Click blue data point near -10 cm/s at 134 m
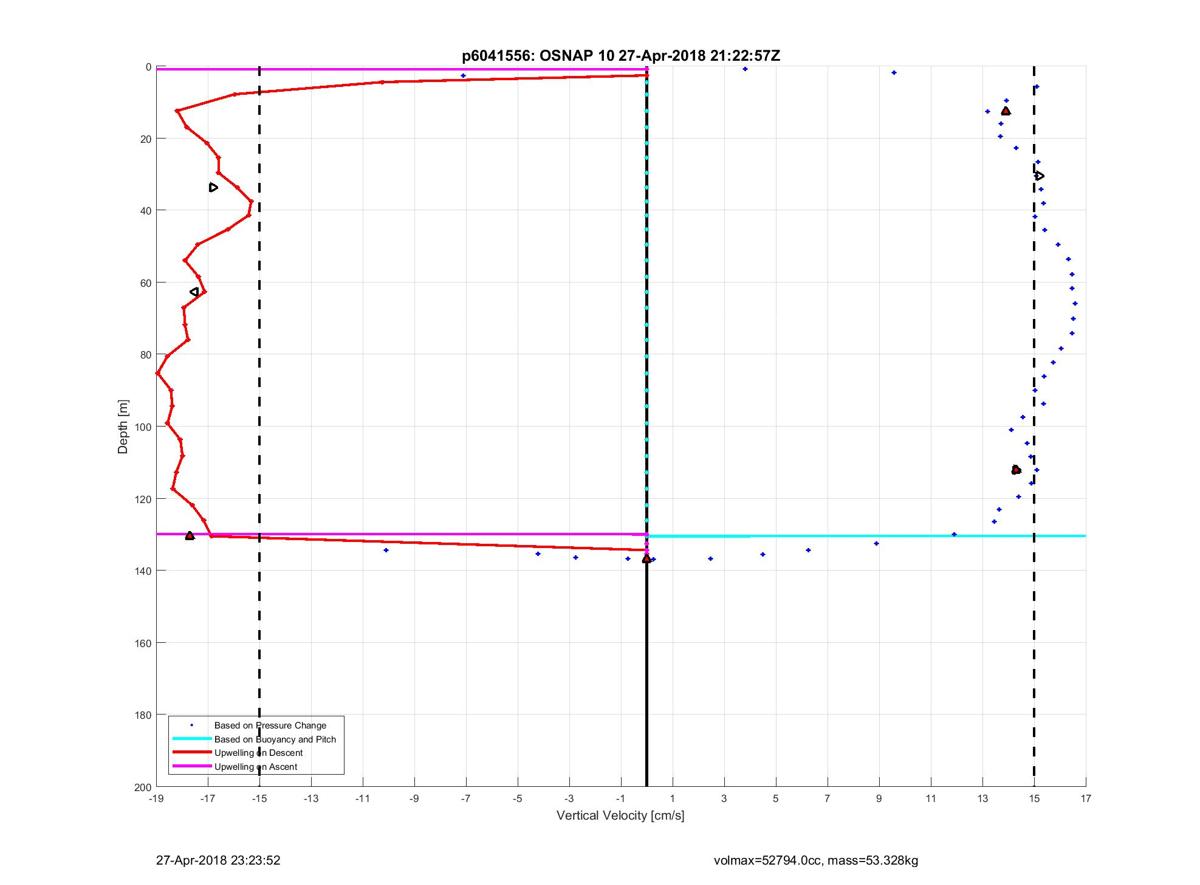This screenshot has height=885, width=1200. pos(386,550)
